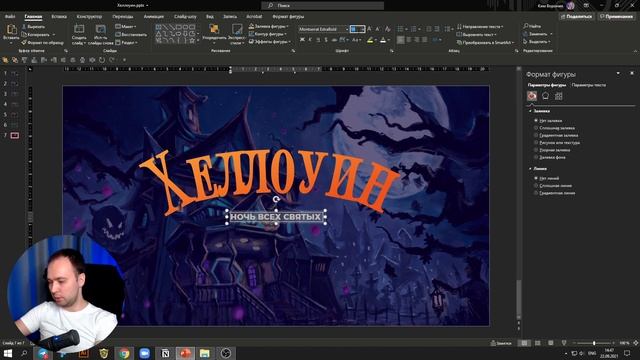Apply Формат по образцу format painter

click(x=42, y=42)
